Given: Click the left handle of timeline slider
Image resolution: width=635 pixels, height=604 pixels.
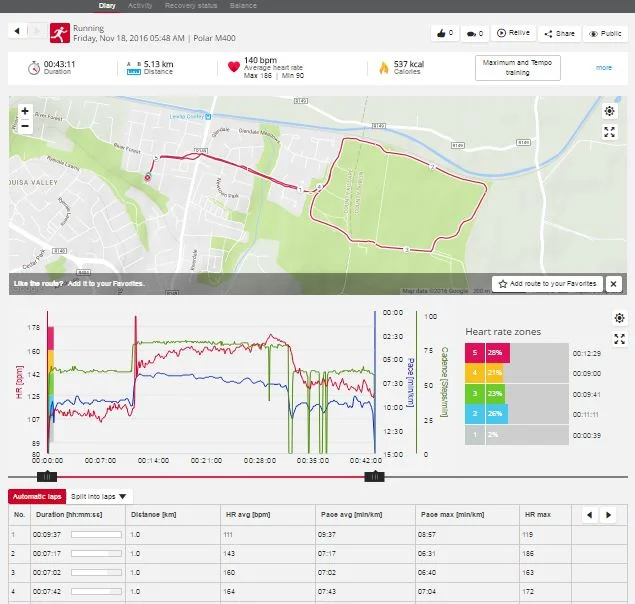Looking at the screenshot, I should [45, 477].
